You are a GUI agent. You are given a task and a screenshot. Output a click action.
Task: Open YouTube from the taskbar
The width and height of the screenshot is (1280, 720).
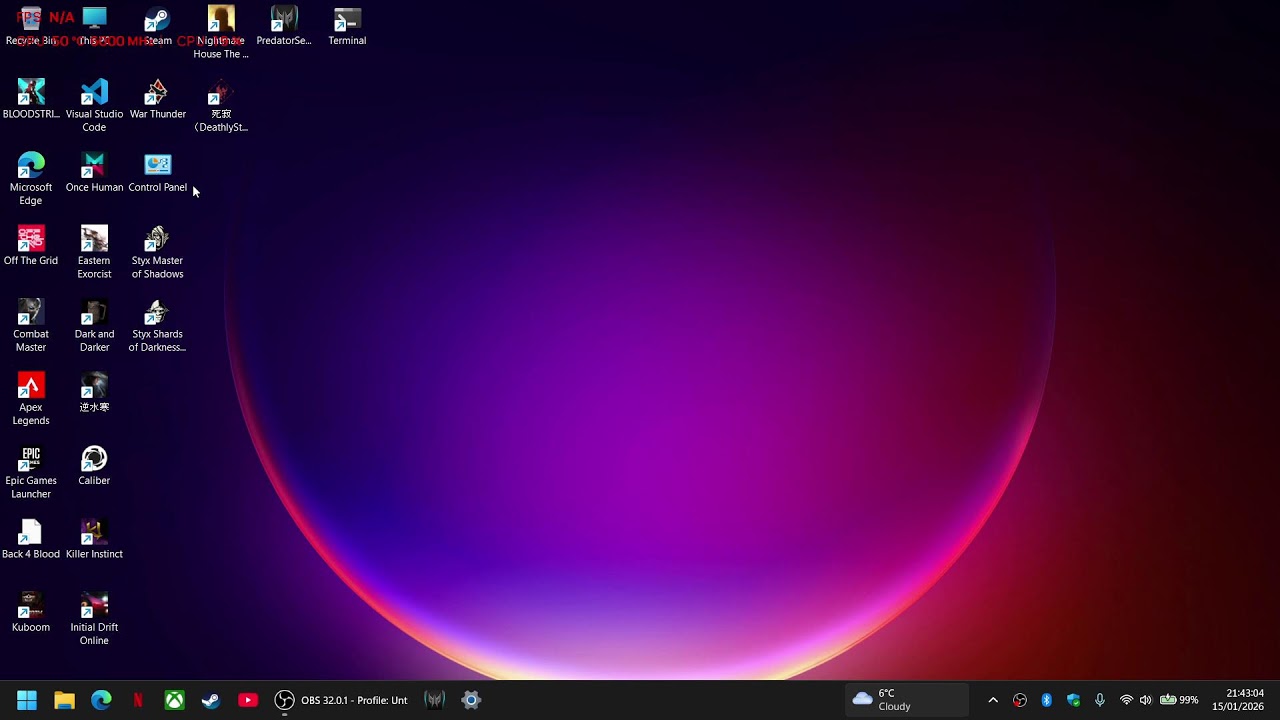pos(248,700)
